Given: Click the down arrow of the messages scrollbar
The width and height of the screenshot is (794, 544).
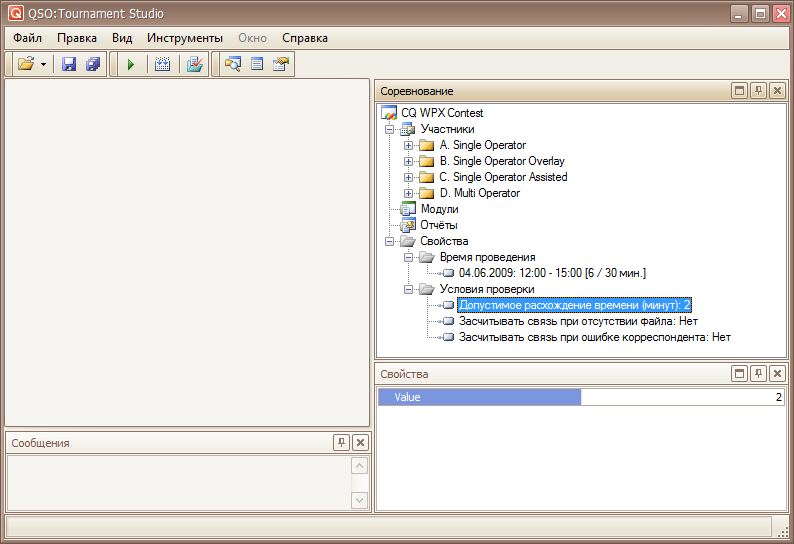Looking at the screenshot, I should [360, 499].
